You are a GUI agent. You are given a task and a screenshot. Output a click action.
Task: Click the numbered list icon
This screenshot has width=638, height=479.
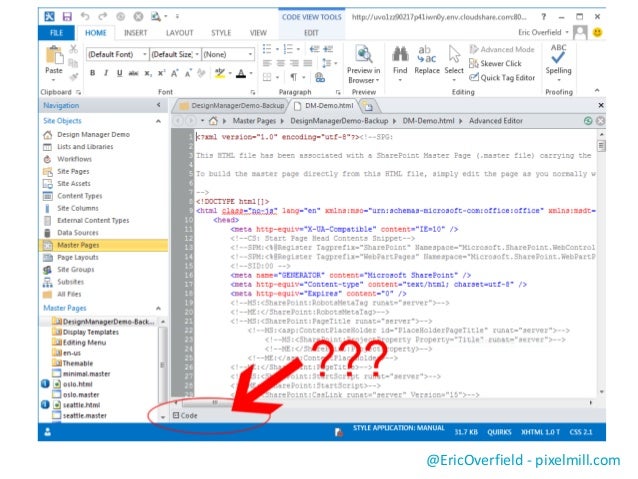[x=288, y=49]
